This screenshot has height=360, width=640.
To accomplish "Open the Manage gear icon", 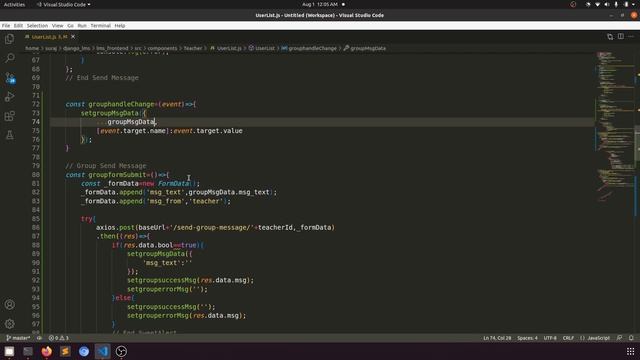I will click(9, 324).
